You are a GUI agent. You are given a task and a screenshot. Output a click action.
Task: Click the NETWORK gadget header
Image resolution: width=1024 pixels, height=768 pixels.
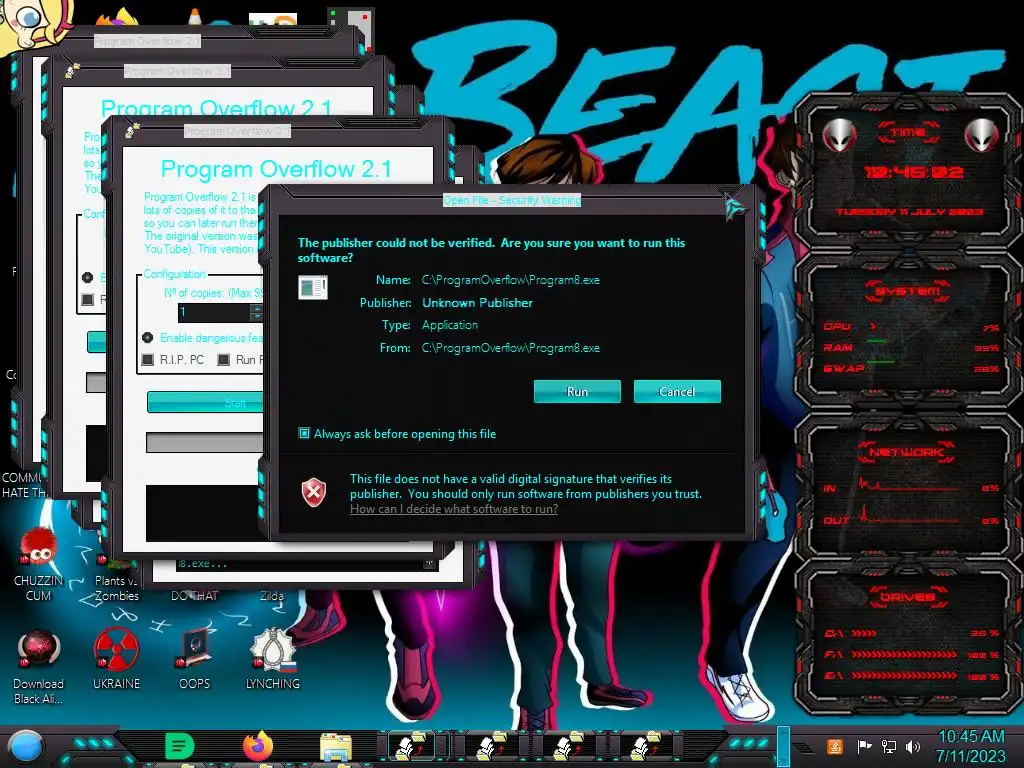[x=907, y=452]
